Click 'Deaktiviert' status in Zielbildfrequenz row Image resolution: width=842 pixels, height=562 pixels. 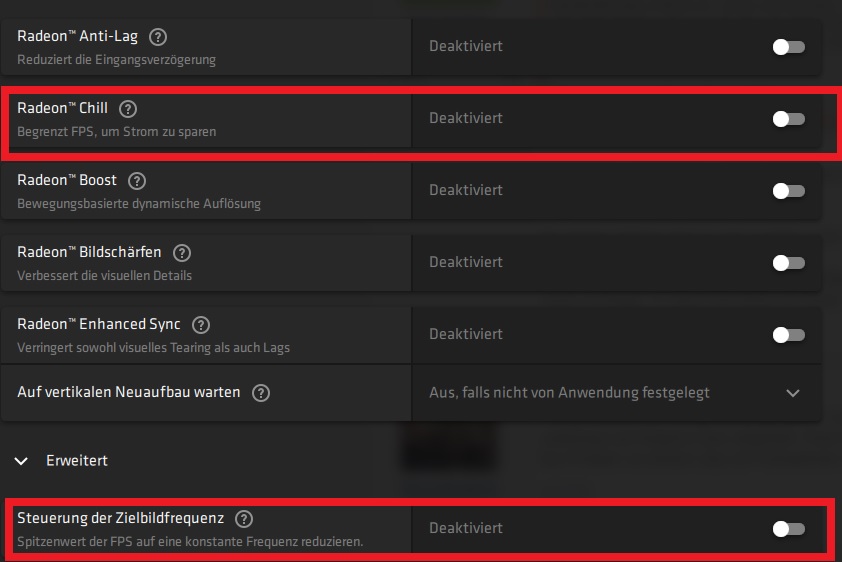pyautogui.click(x=466, y=528)
